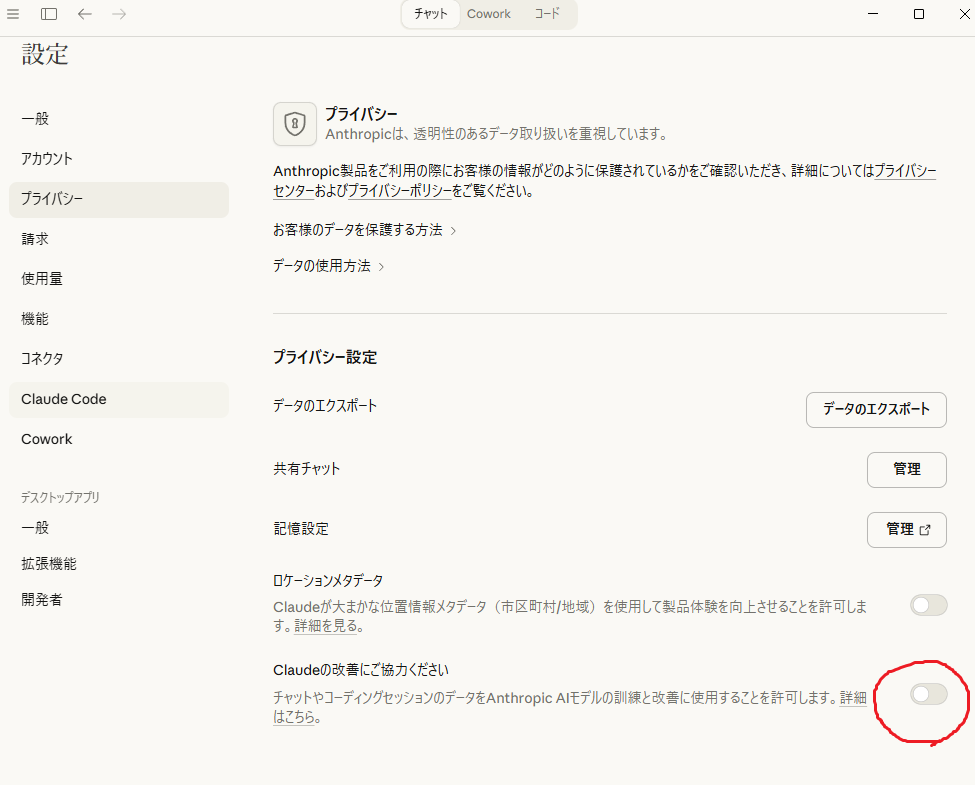This screenshot has width=975, height=785.
Task: Click 管理 button for 共有チャット
Action: point(906,469)
